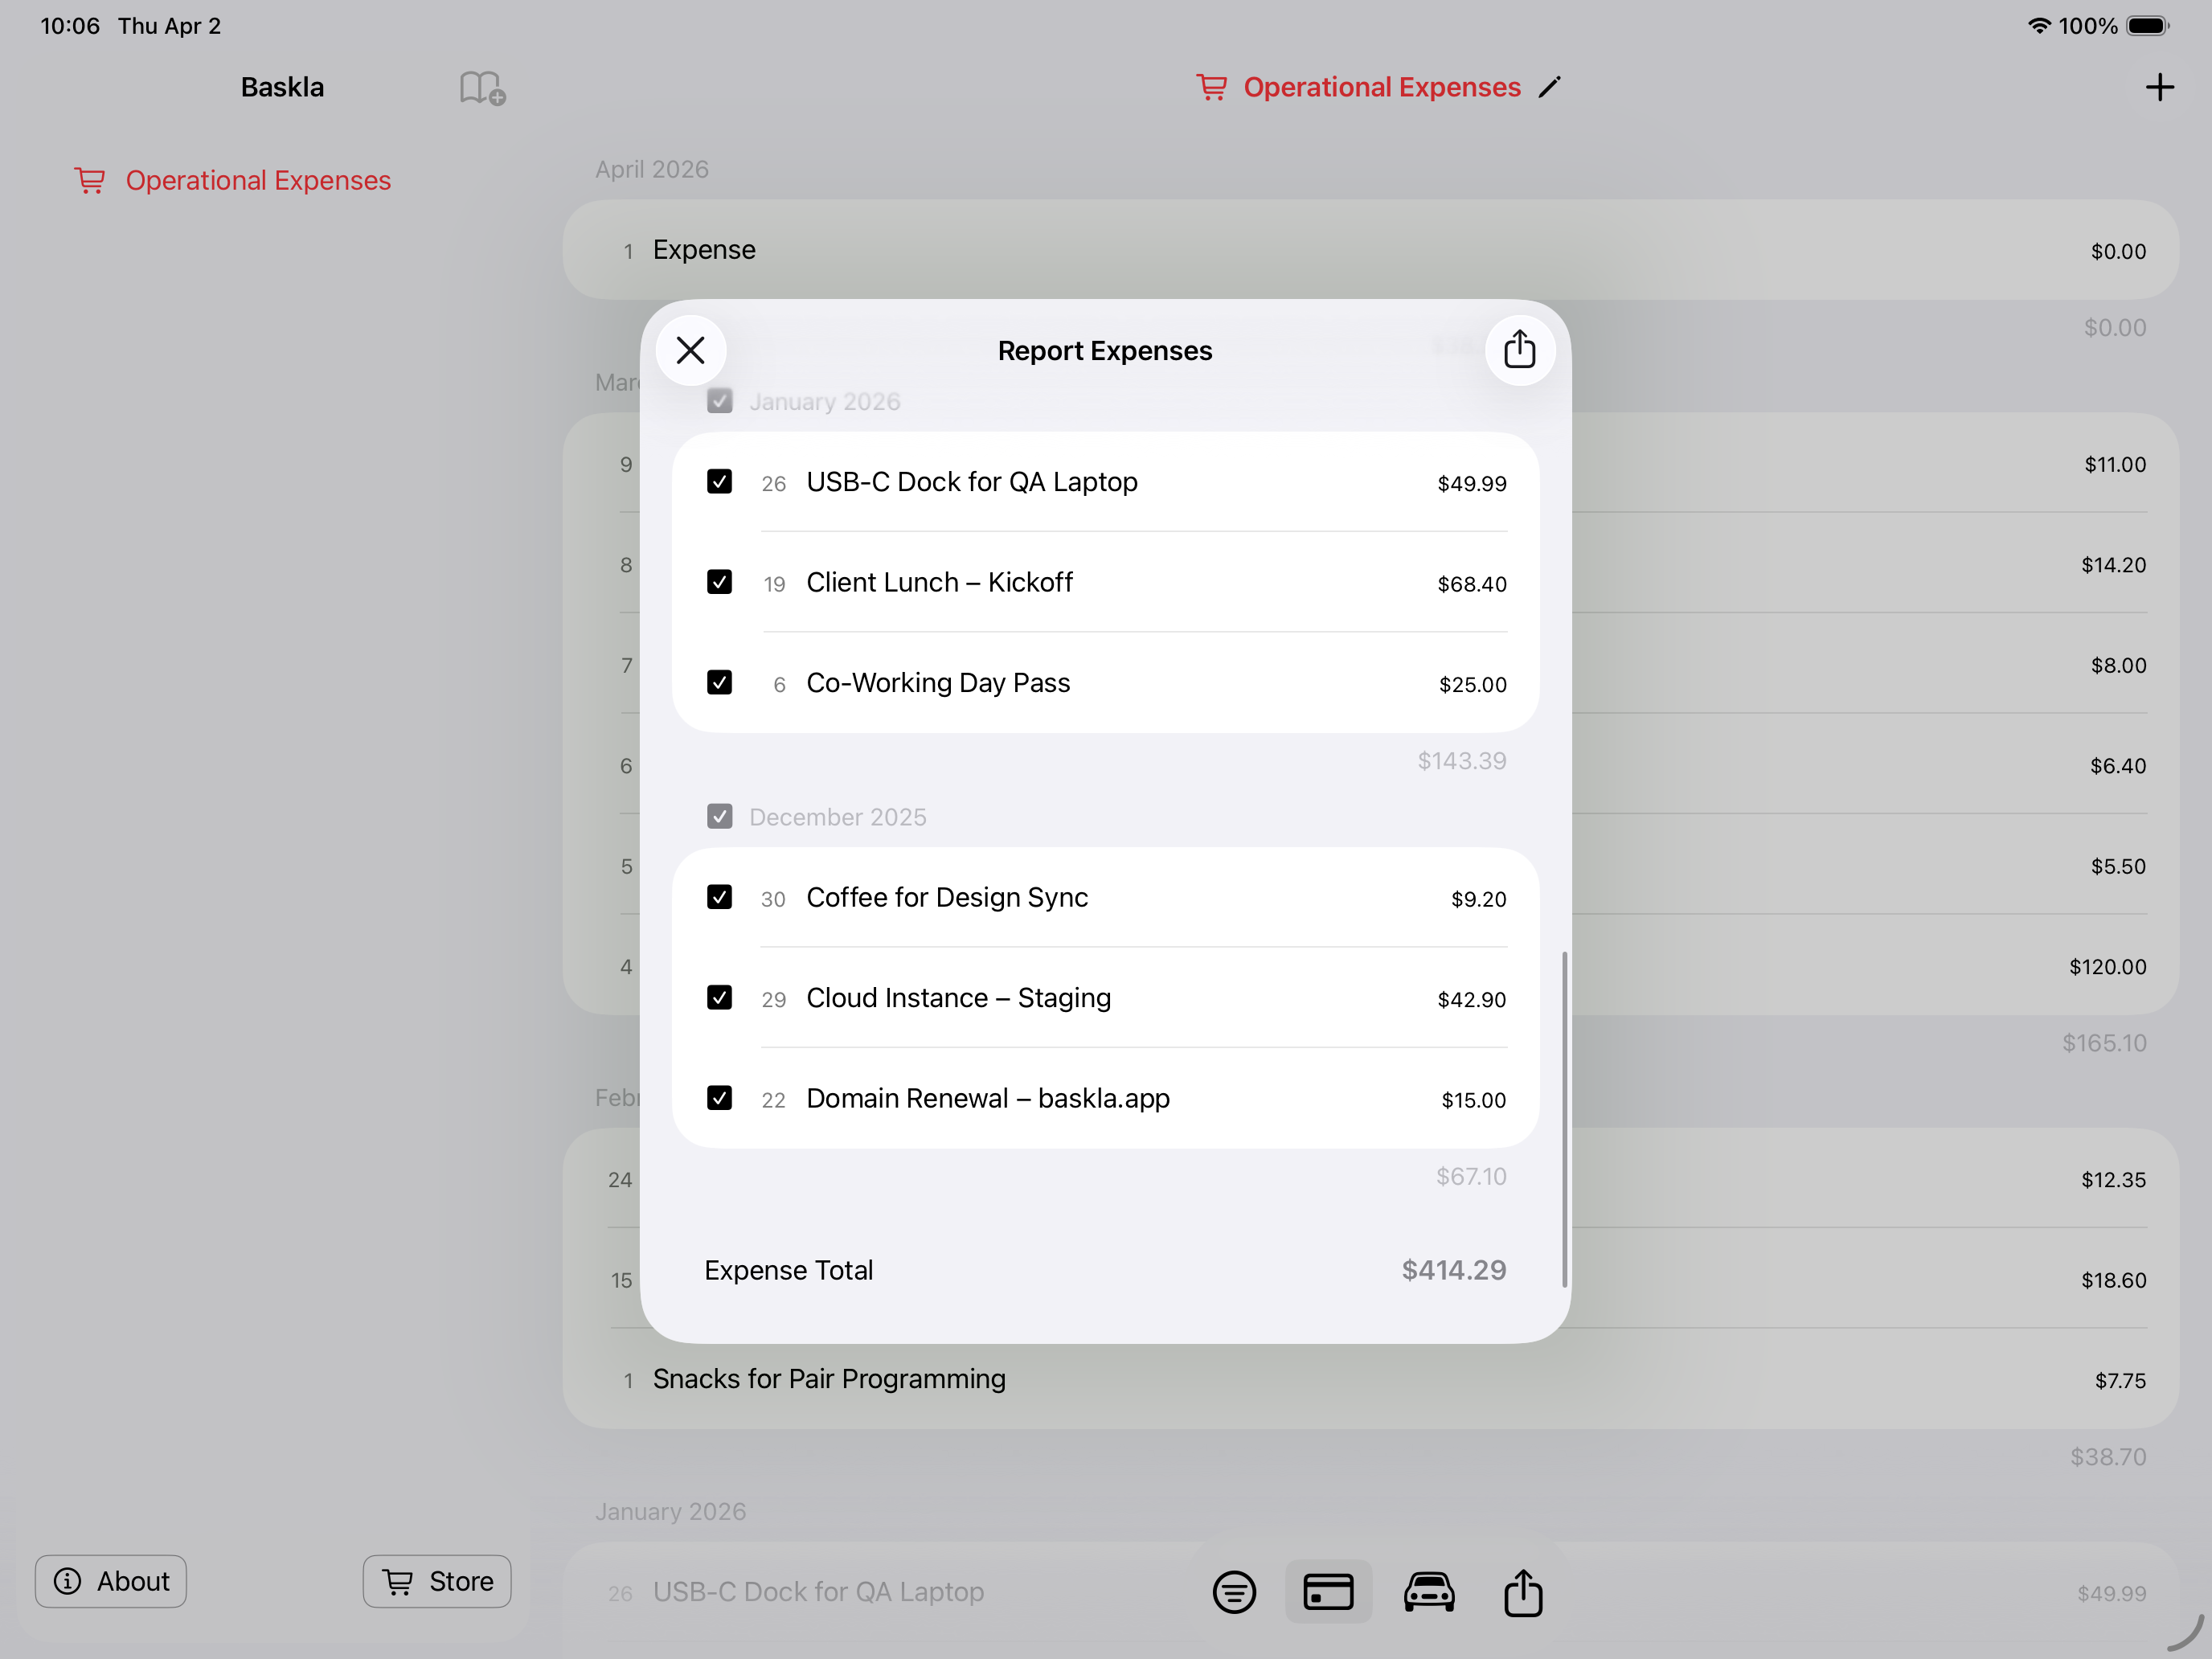Tap the plus add expense icon
The height and width of the screenshot is (1659, 2212).
(x=2159, y=88)
